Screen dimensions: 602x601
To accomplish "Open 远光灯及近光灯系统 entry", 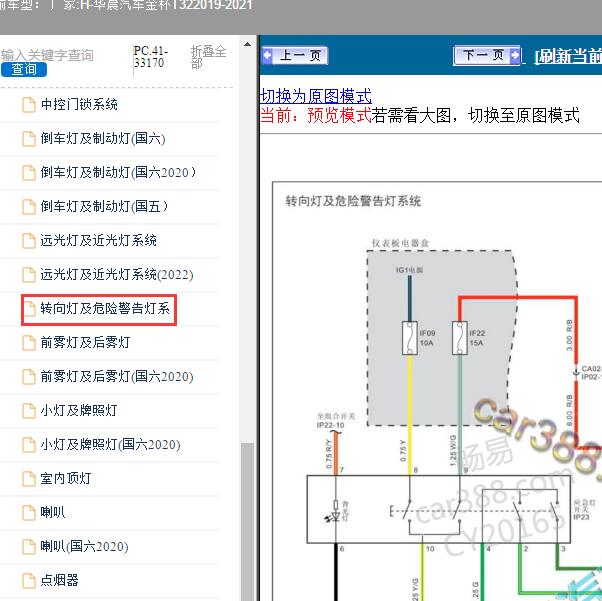I will pos(98,240).
